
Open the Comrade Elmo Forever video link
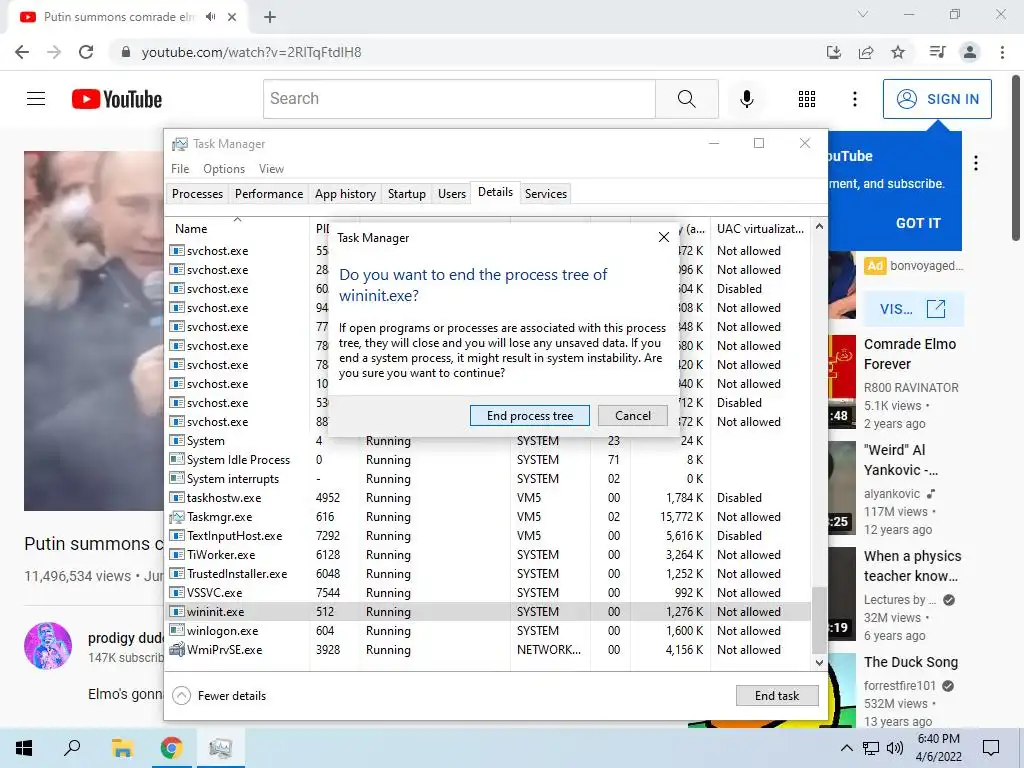(x=910, y=354)
